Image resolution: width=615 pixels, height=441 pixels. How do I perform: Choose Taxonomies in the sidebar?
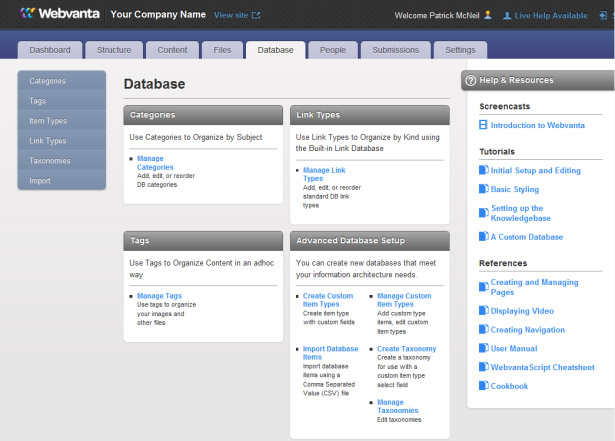(x=62, y=161)
